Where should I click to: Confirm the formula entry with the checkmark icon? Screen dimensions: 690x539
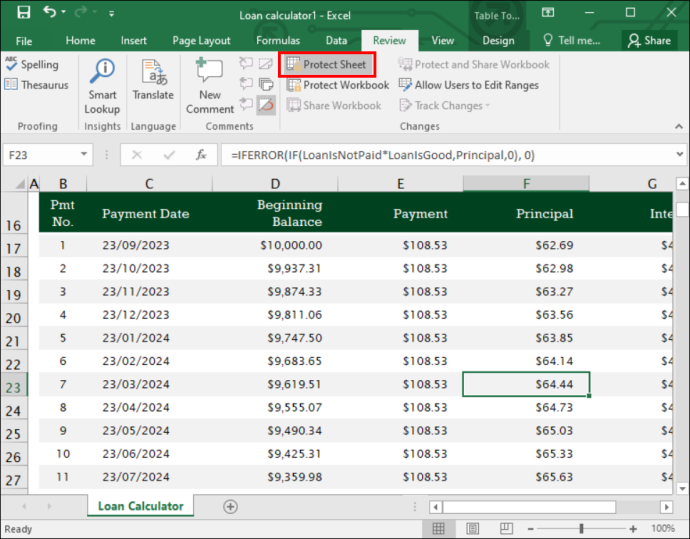169,154
